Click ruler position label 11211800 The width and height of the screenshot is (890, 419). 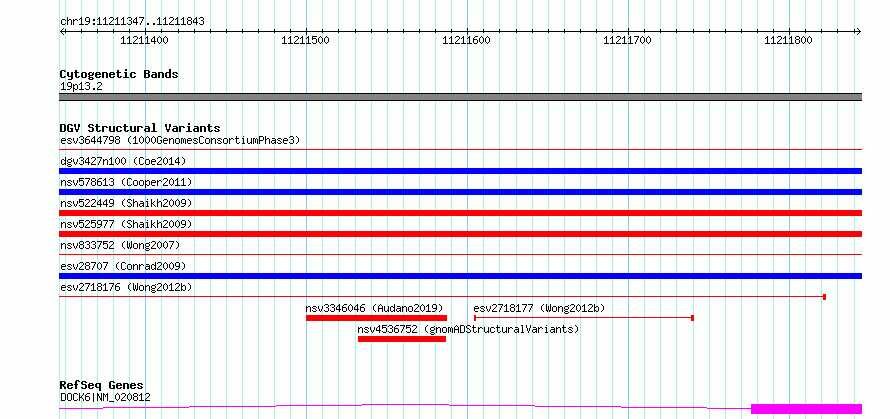pos(788,40)
